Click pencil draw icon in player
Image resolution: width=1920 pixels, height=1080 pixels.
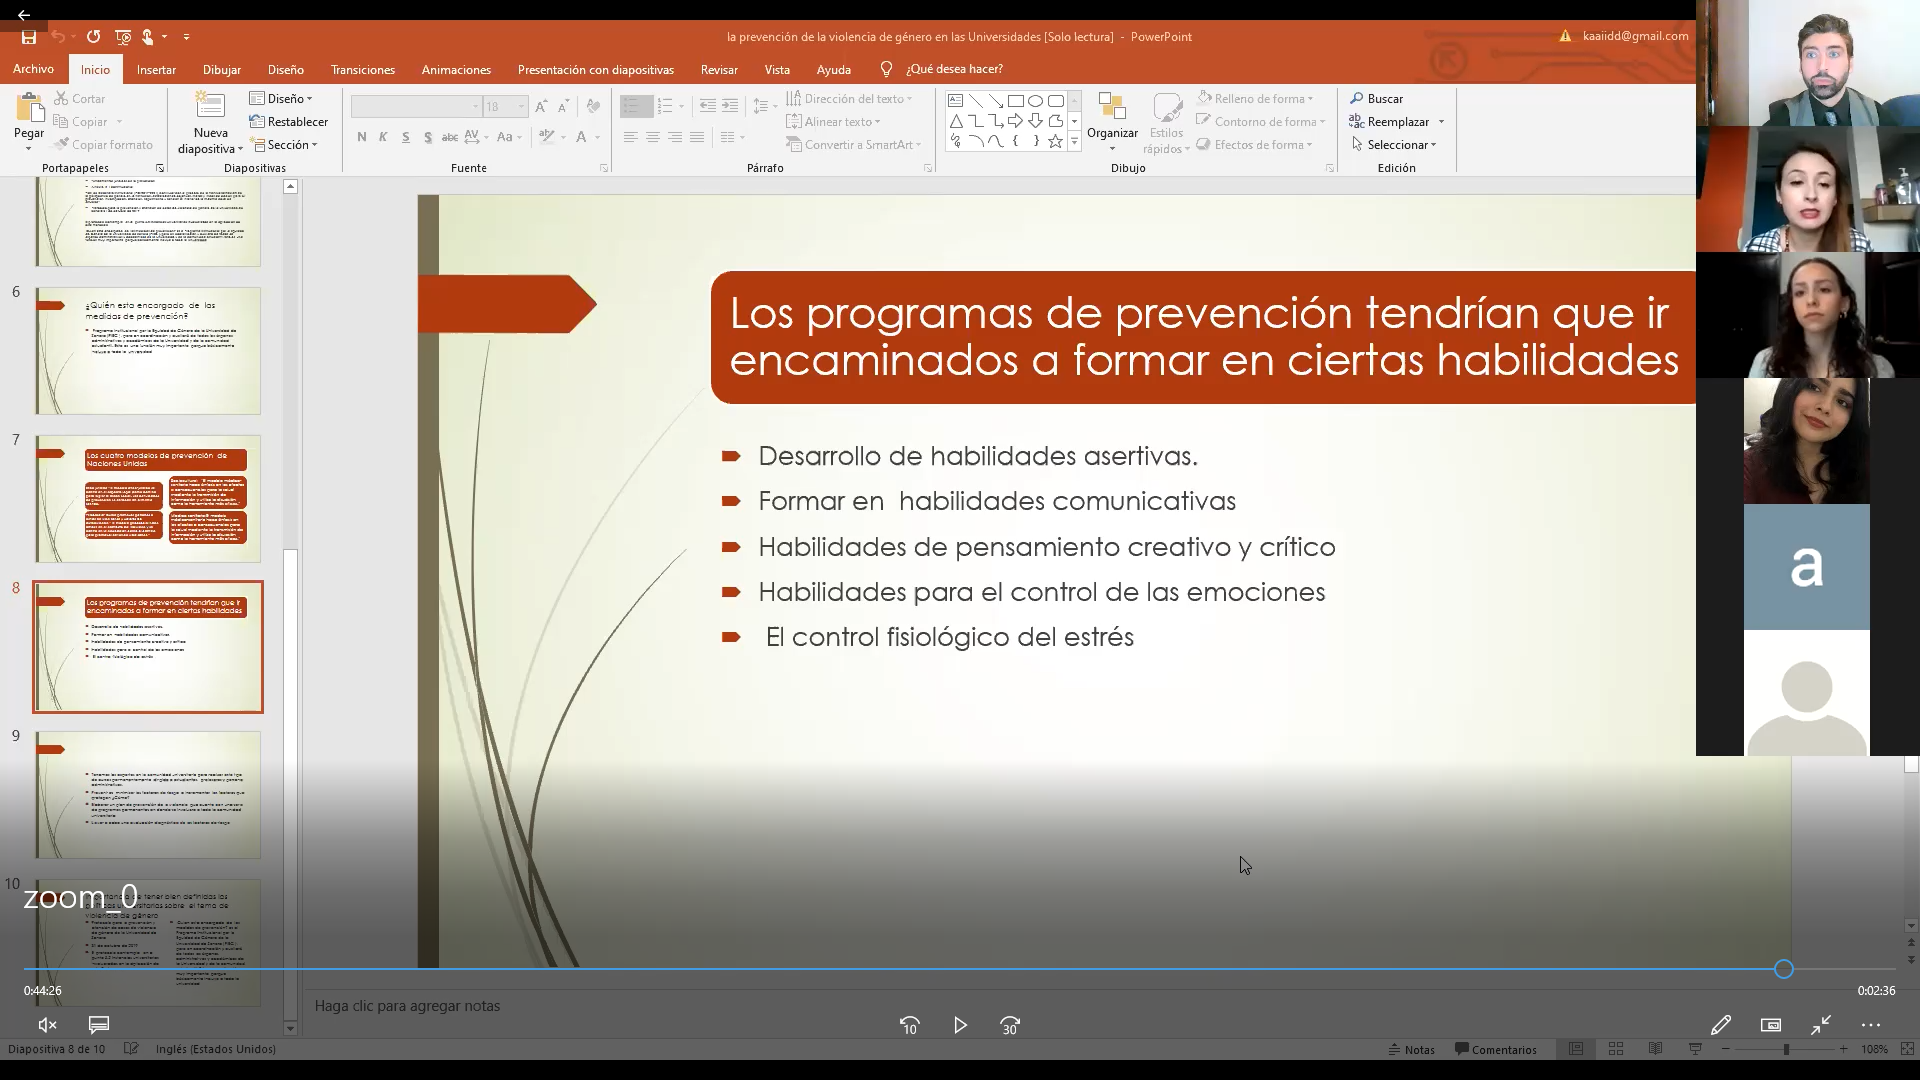click(1720, 1025)
